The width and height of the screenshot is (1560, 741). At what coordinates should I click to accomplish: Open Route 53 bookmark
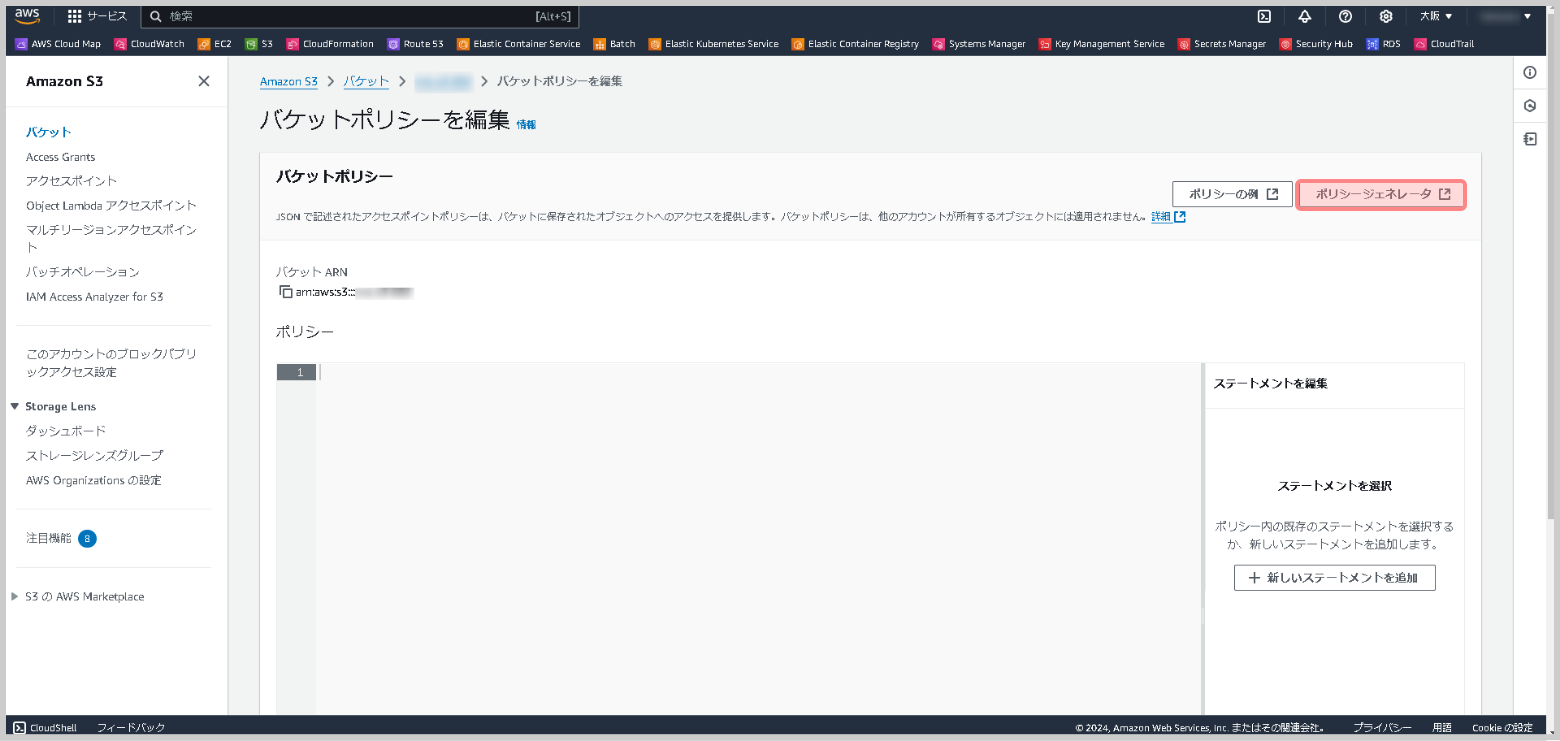(415, 44)
